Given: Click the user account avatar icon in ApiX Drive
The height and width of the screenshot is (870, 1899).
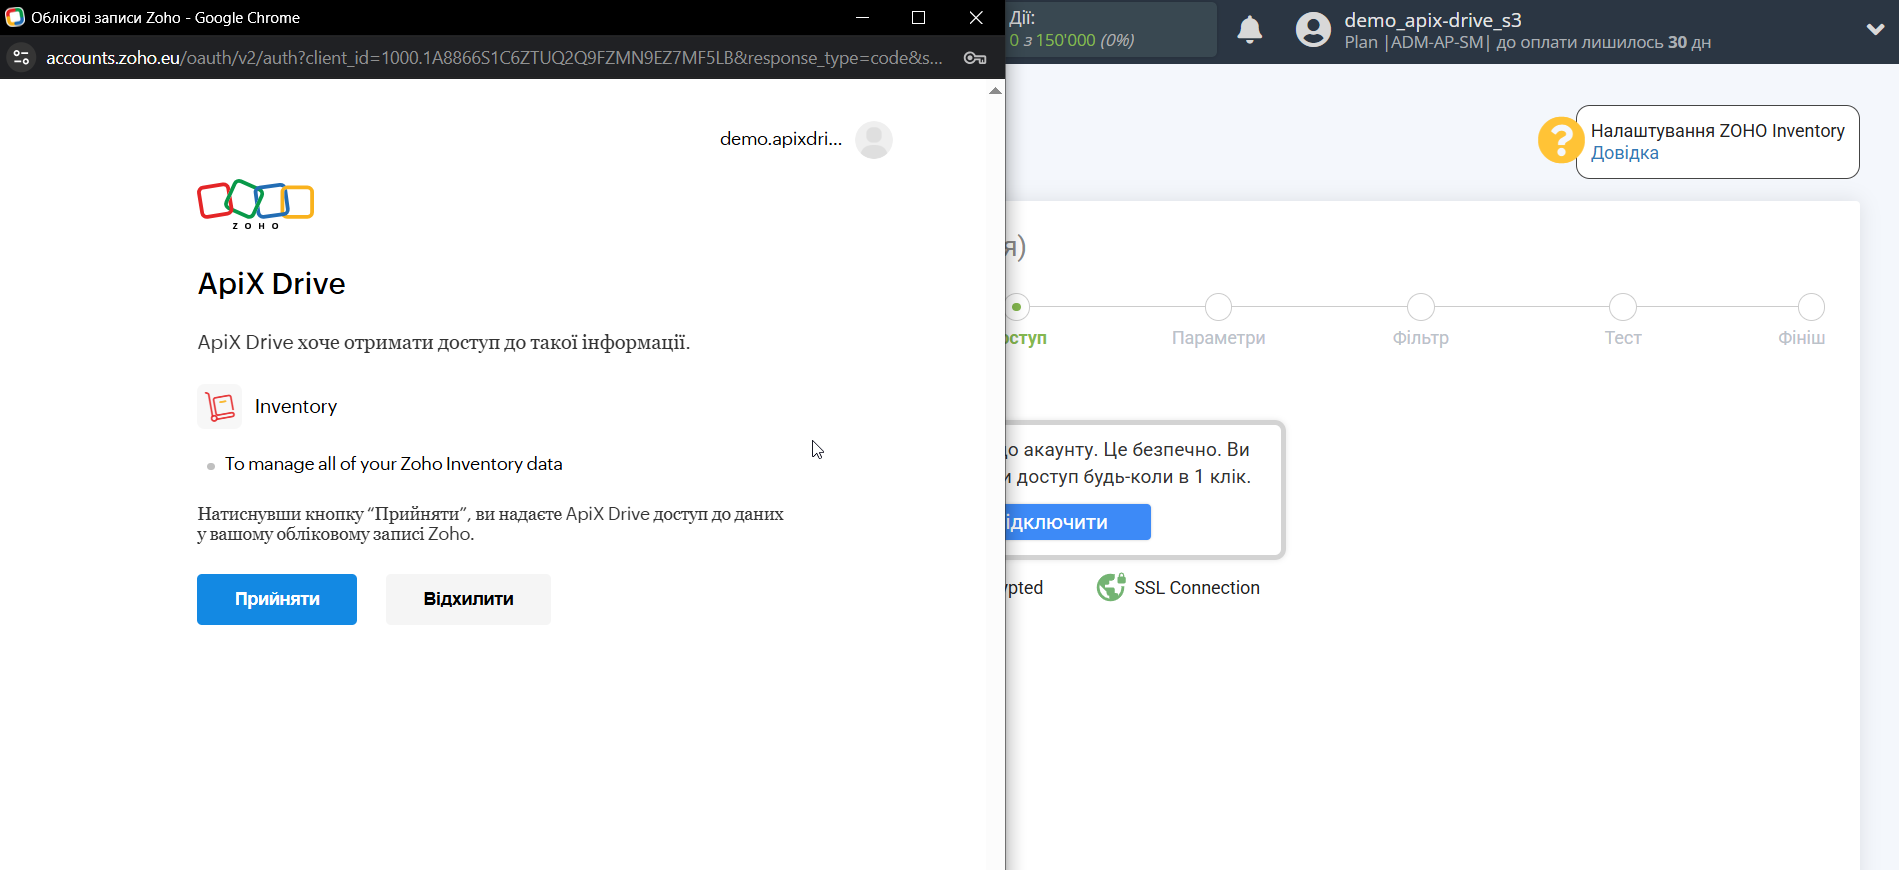Looking at the screenshot, I should (1313, 30).
